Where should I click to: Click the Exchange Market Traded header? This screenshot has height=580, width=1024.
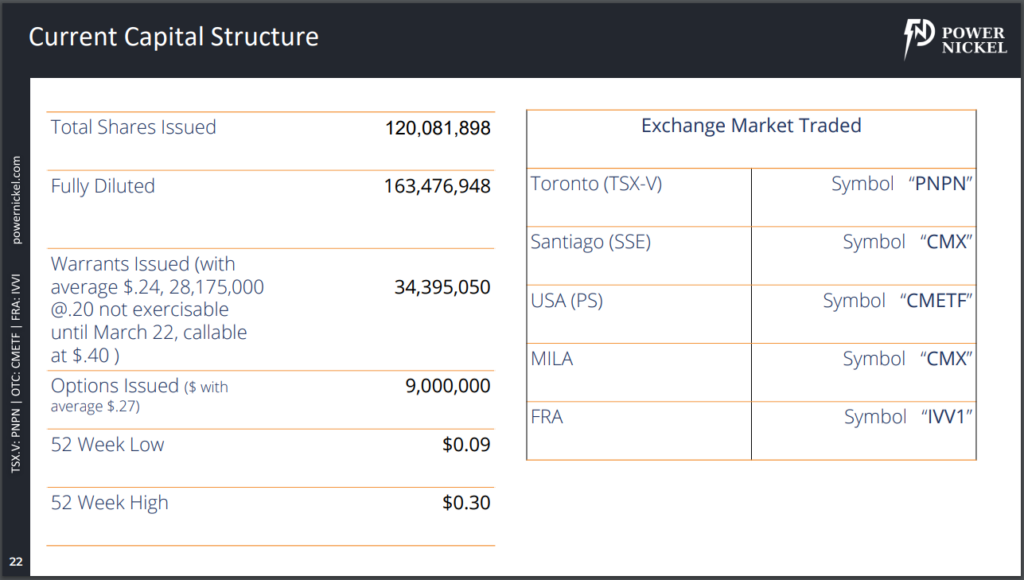pyautogui.click(x=750, y=126)
